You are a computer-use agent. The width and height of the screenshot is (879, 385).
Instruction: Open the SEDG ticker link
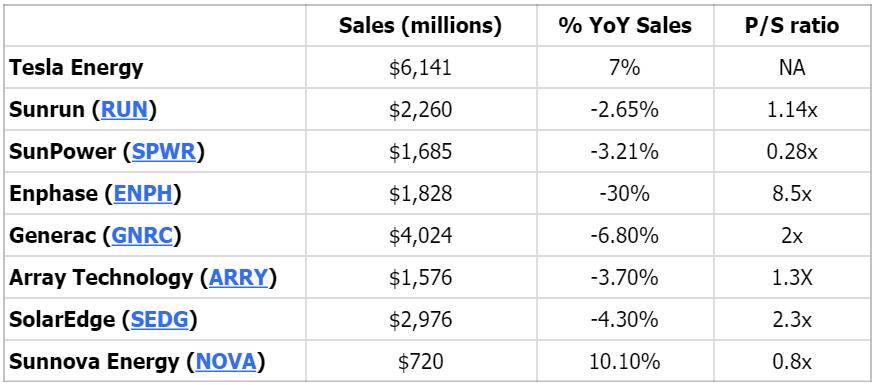click(x=159, y=320)
